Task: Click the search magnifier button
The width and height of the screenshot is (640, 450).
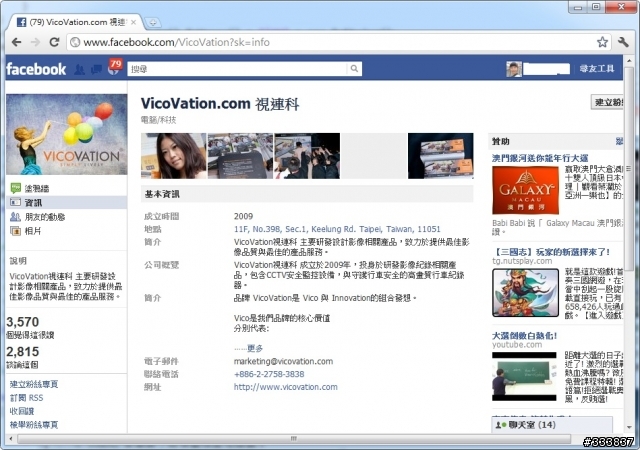Action: (x=354, y=69)
